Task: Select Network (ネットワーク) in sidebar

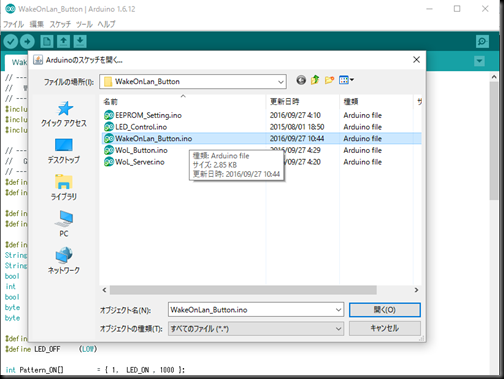Action: [x=64, y=261]
